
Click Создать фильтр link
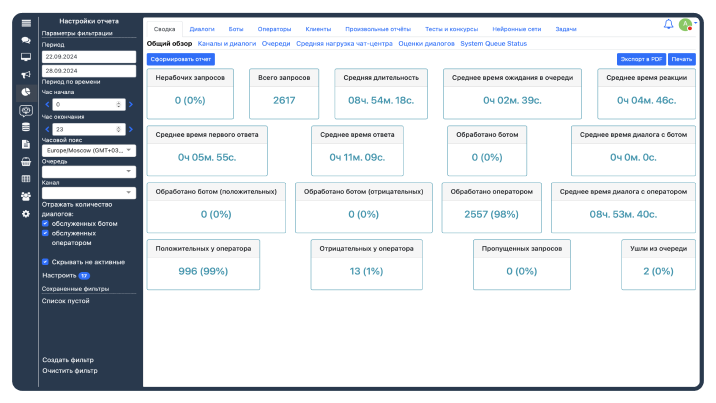pos(68,360)
